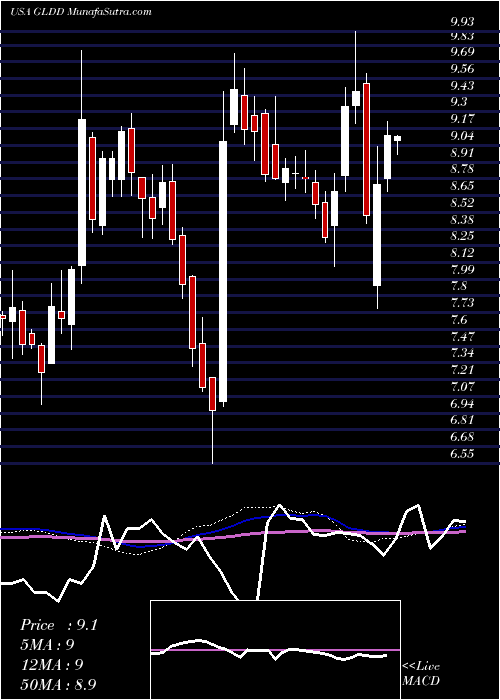Click the 8.12 price axis label
Screen dimensions: 500x700
pyautogui.click(x=462, y=252)
